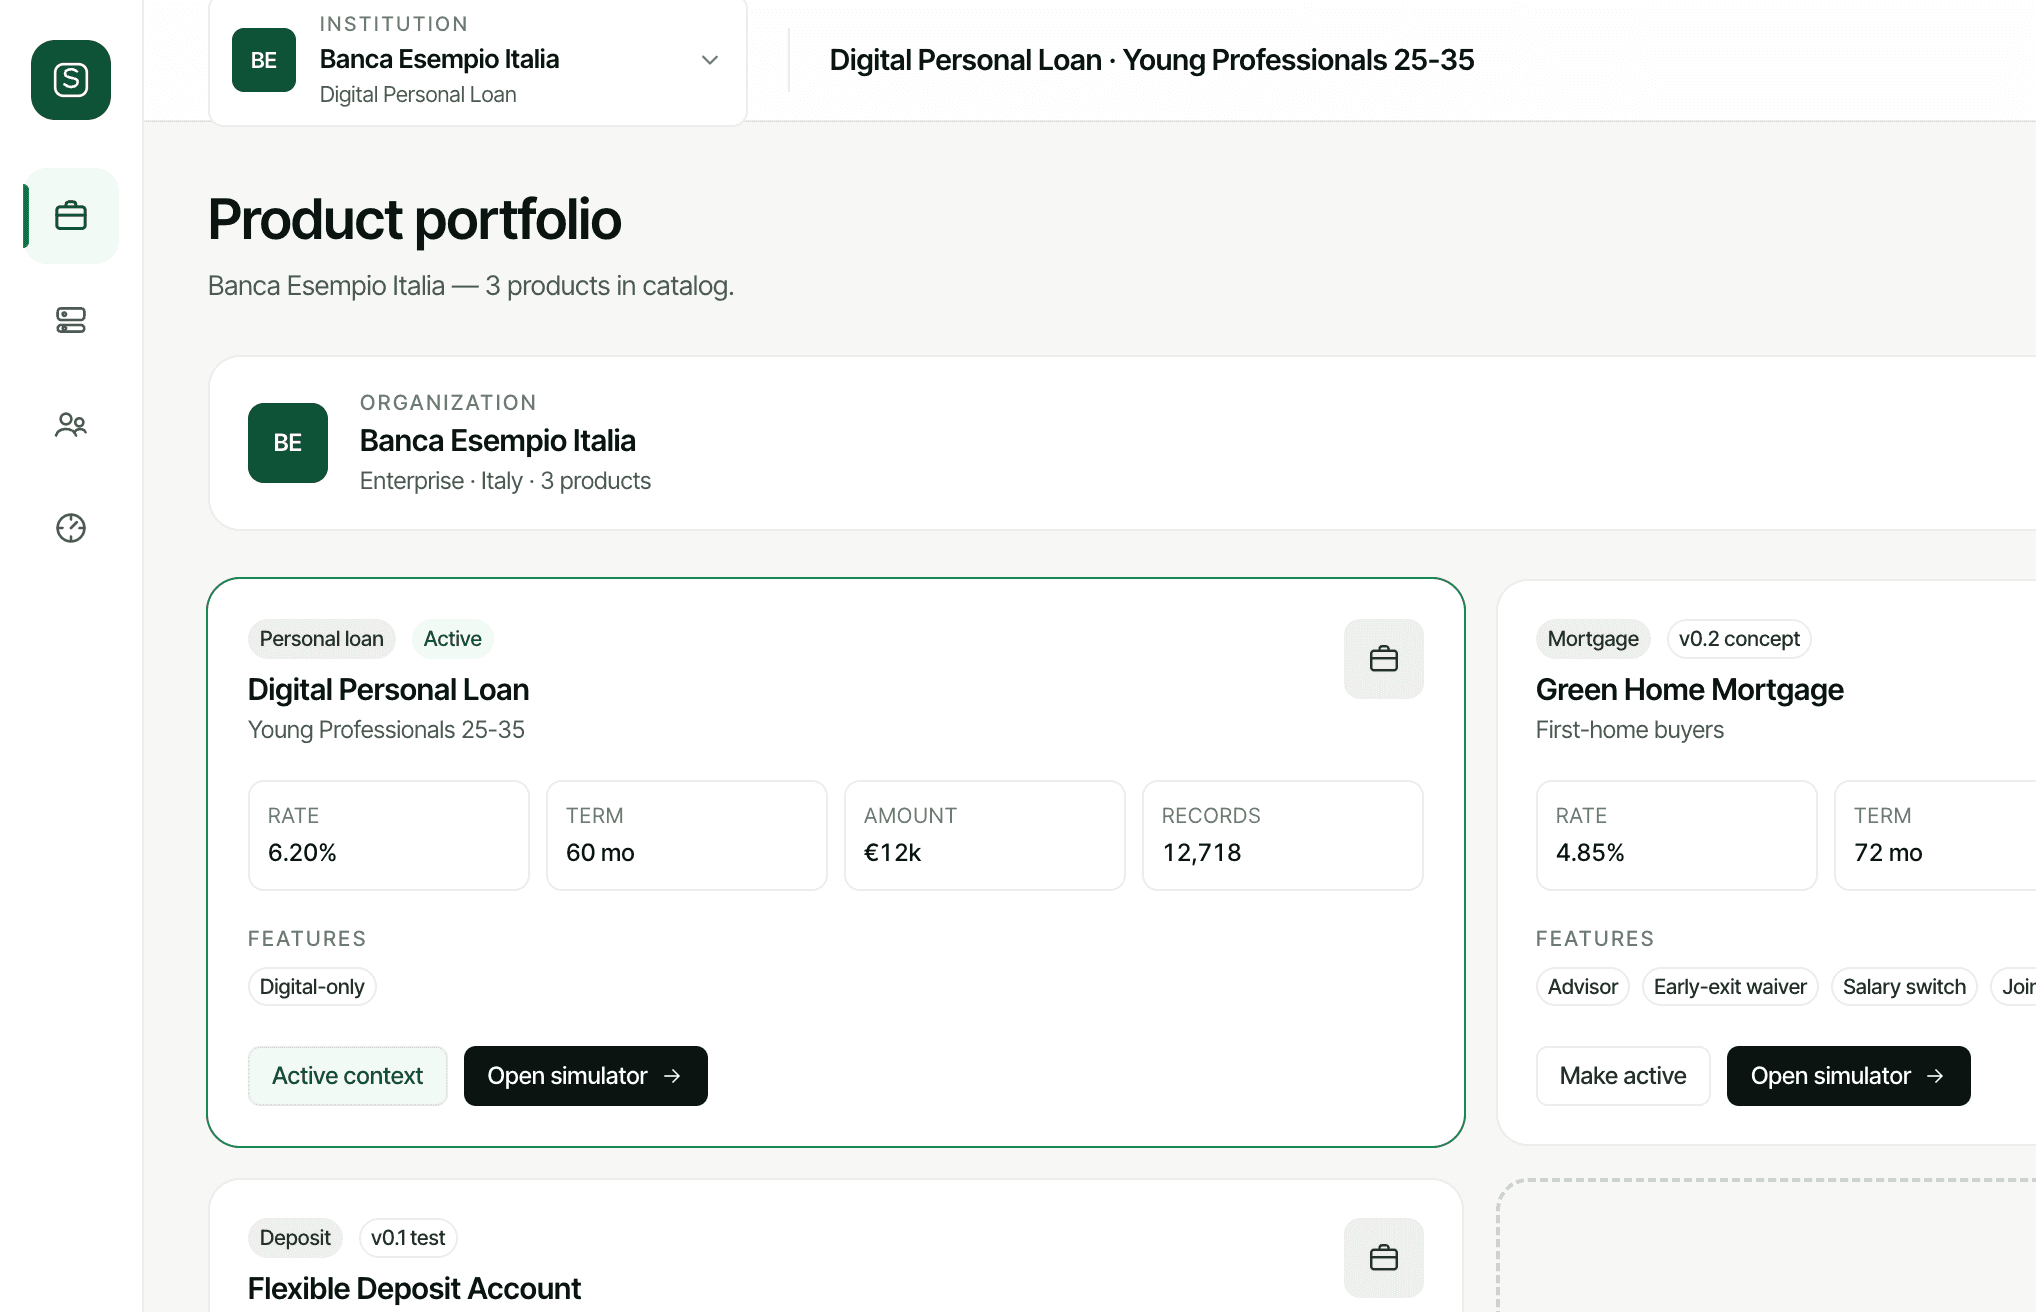Open simulator for Digital Personal Loan

pos(586,1076)
